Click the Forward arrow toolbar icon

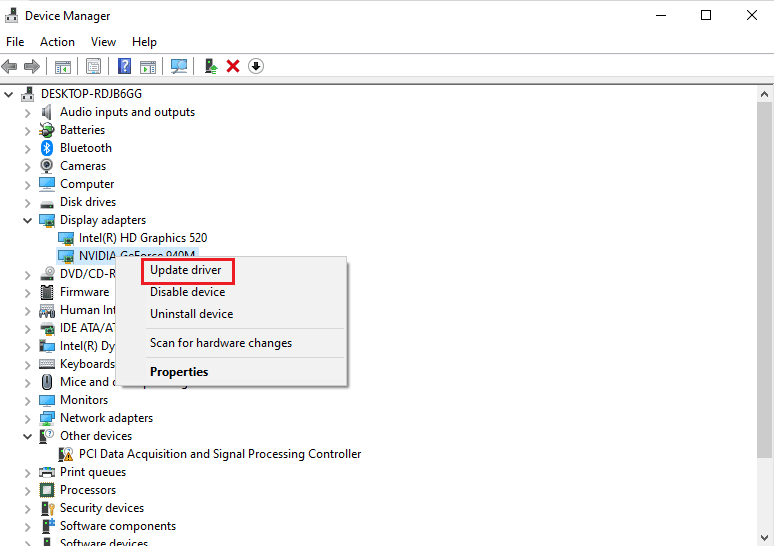[x=32, y=66]
